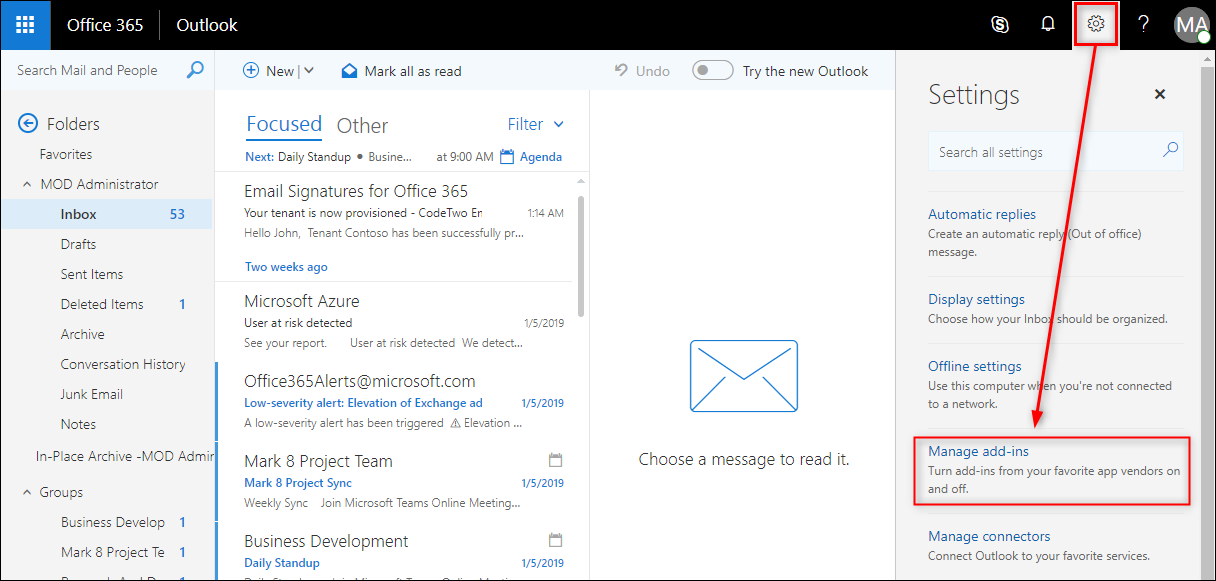Open Automatic replies settings
The width and height of the screenshot is (1216, 581).
click(981, 214)
